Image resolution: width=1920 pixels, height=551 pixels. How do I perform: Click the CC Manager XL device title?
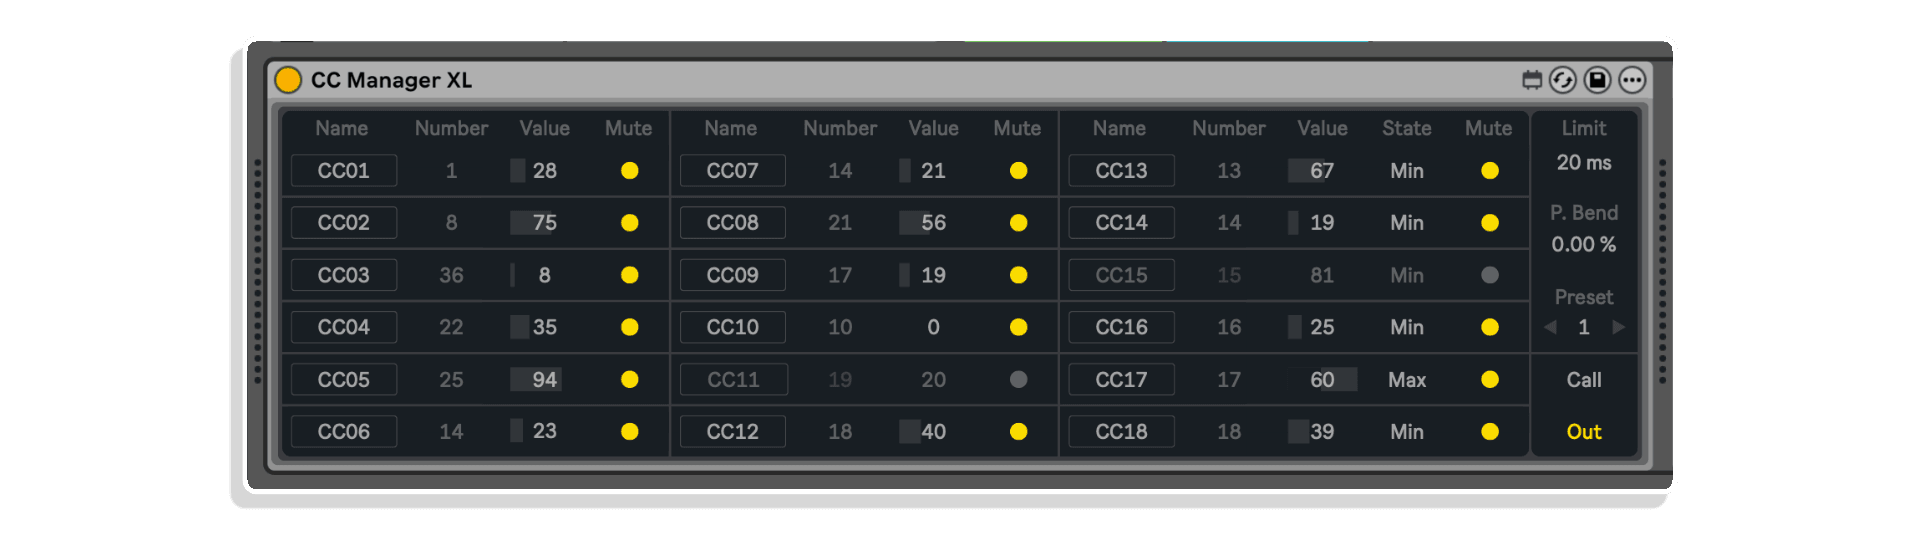tap(391, 80)
